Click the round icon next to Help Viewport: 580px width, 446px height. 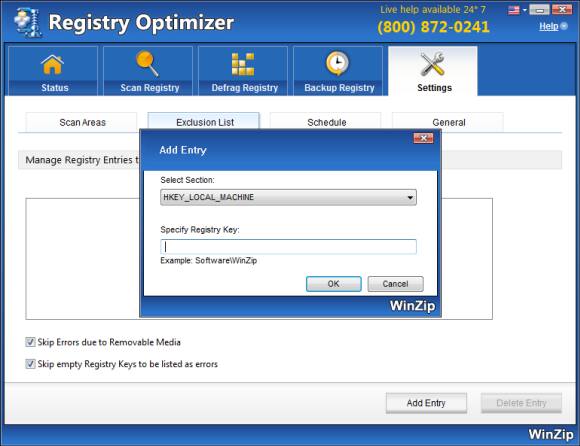(x=564, y=26)
